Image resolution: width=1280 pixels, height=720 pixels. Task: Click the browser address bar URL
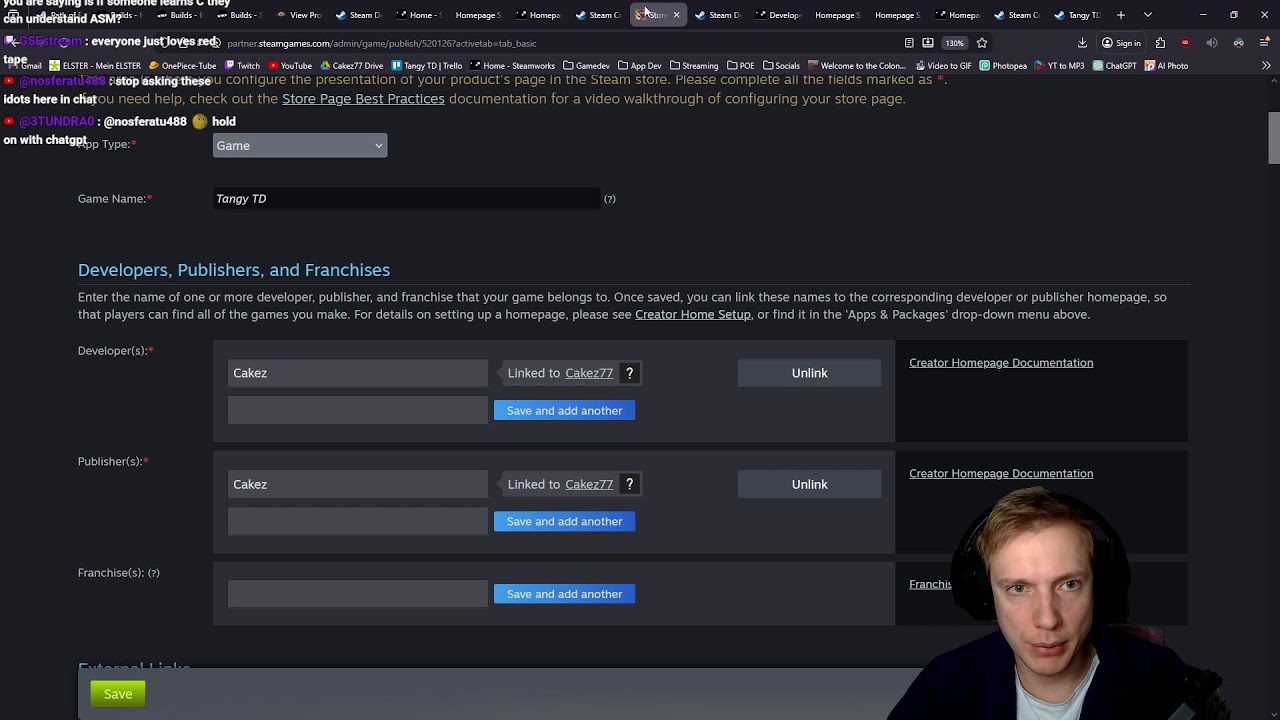pyautogui.click(x=382, y=43)
